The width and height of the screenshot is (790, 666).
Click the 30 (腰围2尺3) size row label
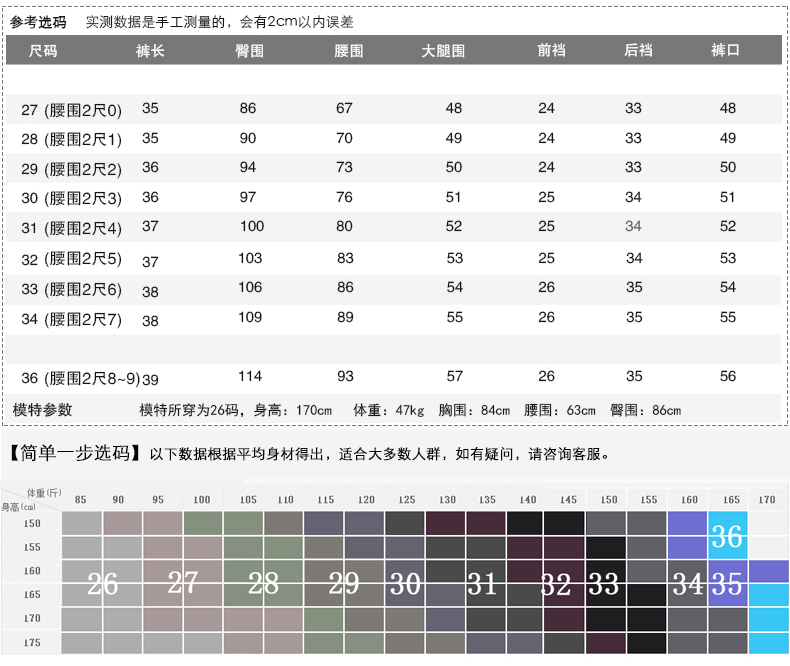[71, 198]
